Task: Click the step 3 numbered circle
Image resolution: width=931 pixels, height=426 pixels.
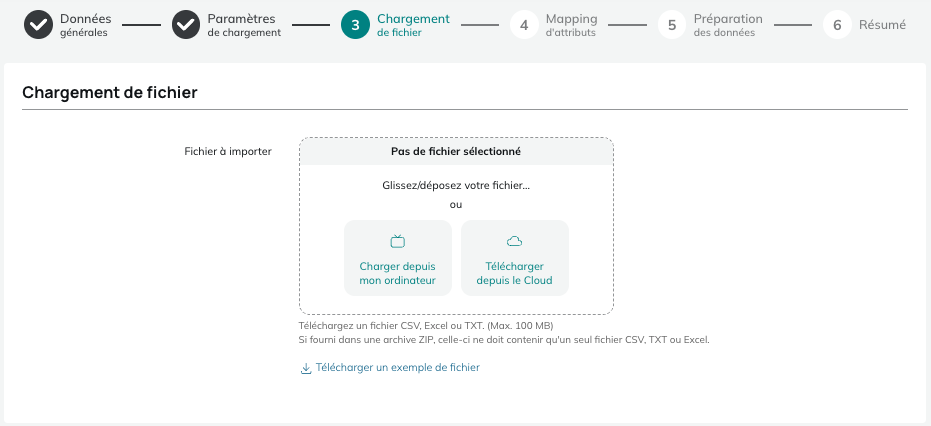Action: coord(356,25)
